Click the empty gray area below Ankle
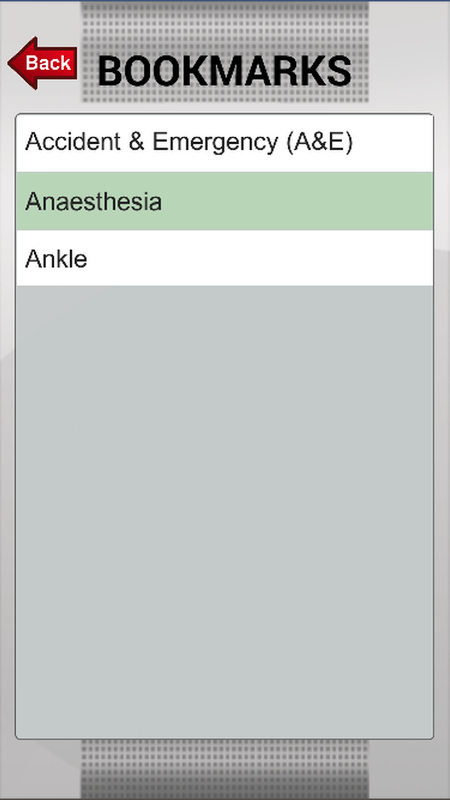Image resolution: width=450 pixels, height=800 pixels. click(x=224, y=511)
